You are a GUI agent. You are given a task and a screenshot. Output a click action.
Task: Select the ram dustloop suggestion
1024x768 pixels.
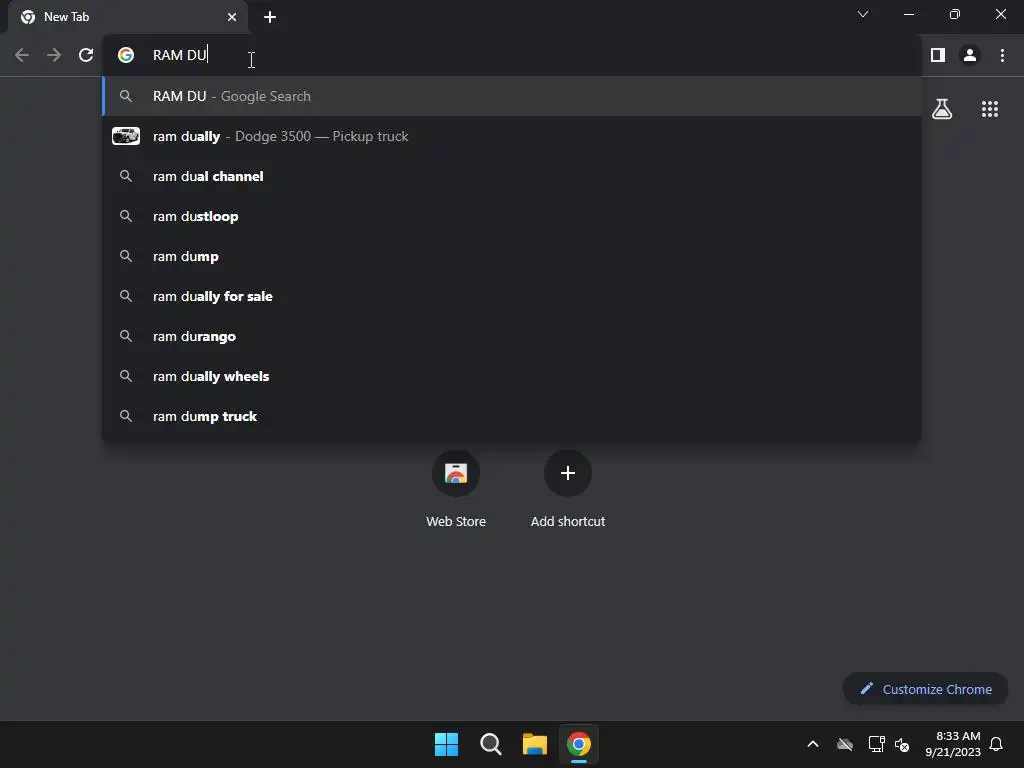point(512,216)
